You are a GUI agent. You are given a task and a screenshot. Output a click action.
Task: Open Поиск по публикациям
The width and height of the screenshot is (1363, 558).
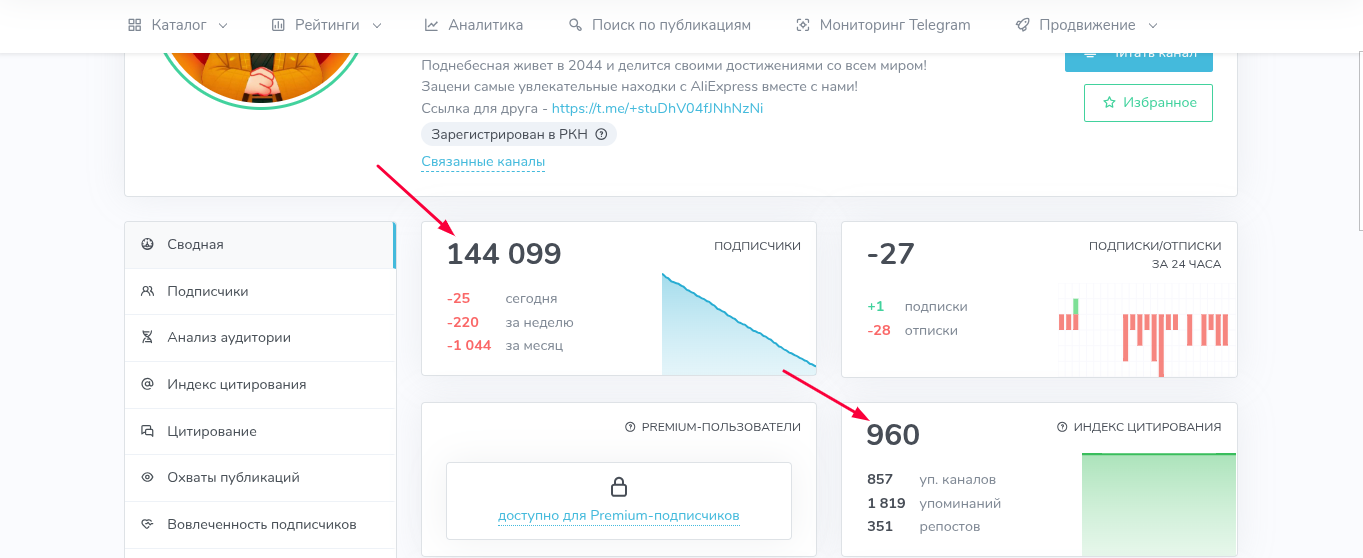coord(659,25)
